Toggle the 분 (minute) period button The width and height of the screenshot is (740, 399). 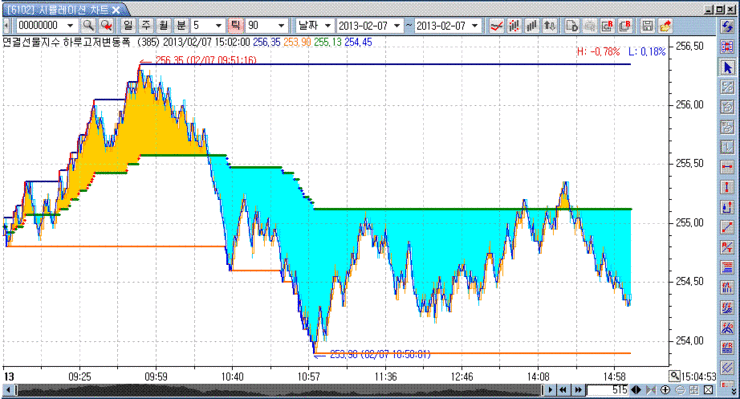pos(181,25)
